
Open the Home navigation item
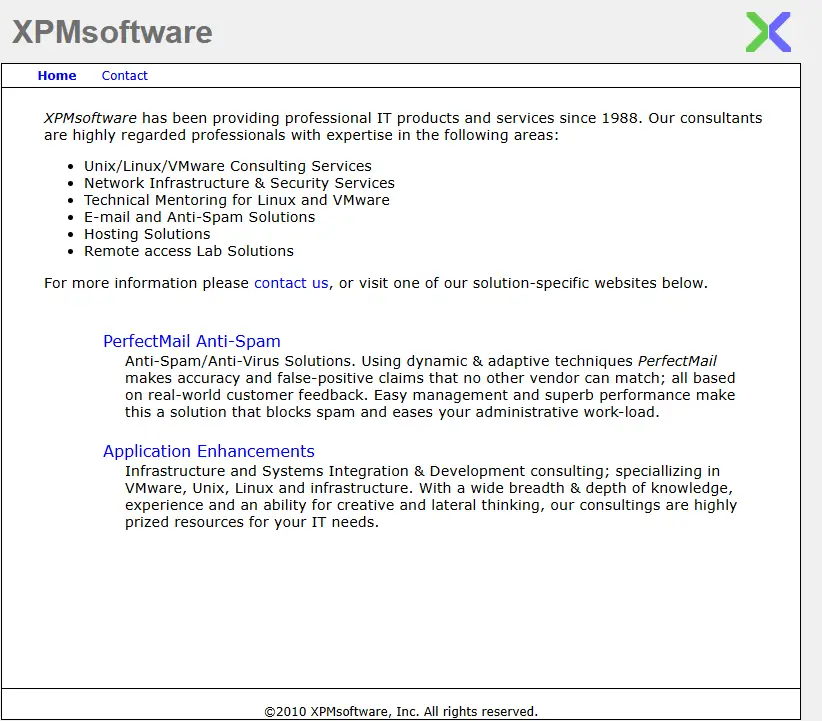[x=57, y=76]
